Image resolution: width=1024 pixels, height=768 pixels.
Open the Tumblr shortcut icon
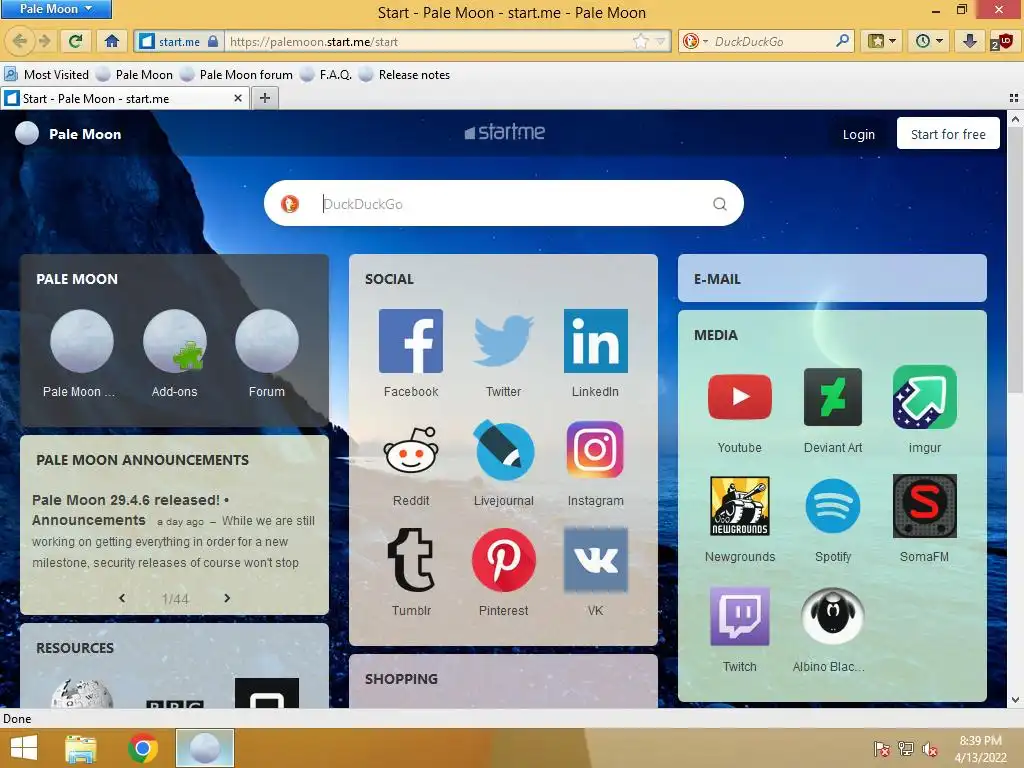410,560
